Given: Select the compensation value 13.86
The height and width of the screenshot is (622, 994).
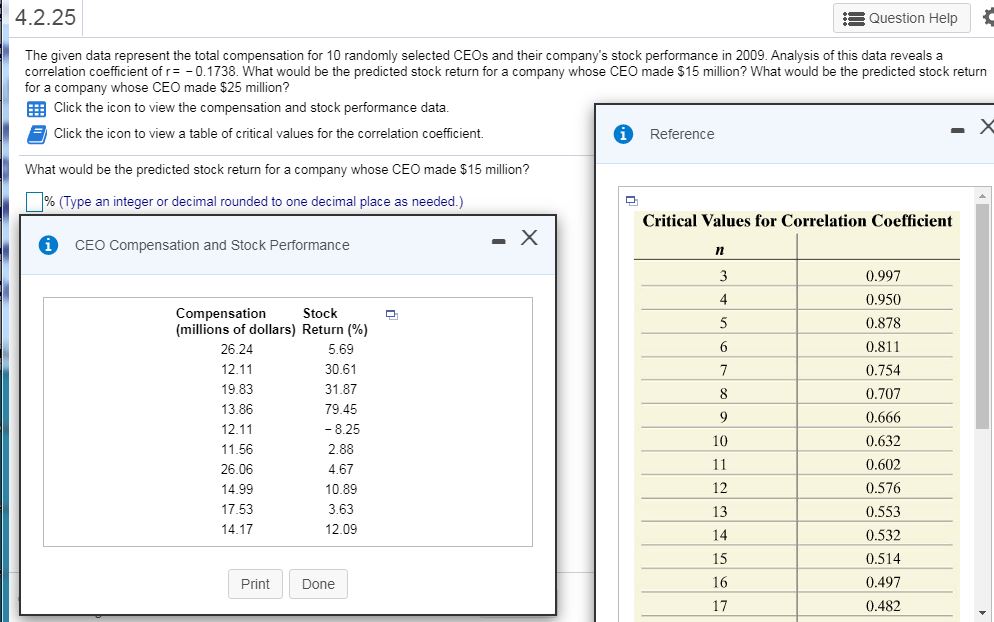Looking at the screenshot, I should [x=237, y=410].
